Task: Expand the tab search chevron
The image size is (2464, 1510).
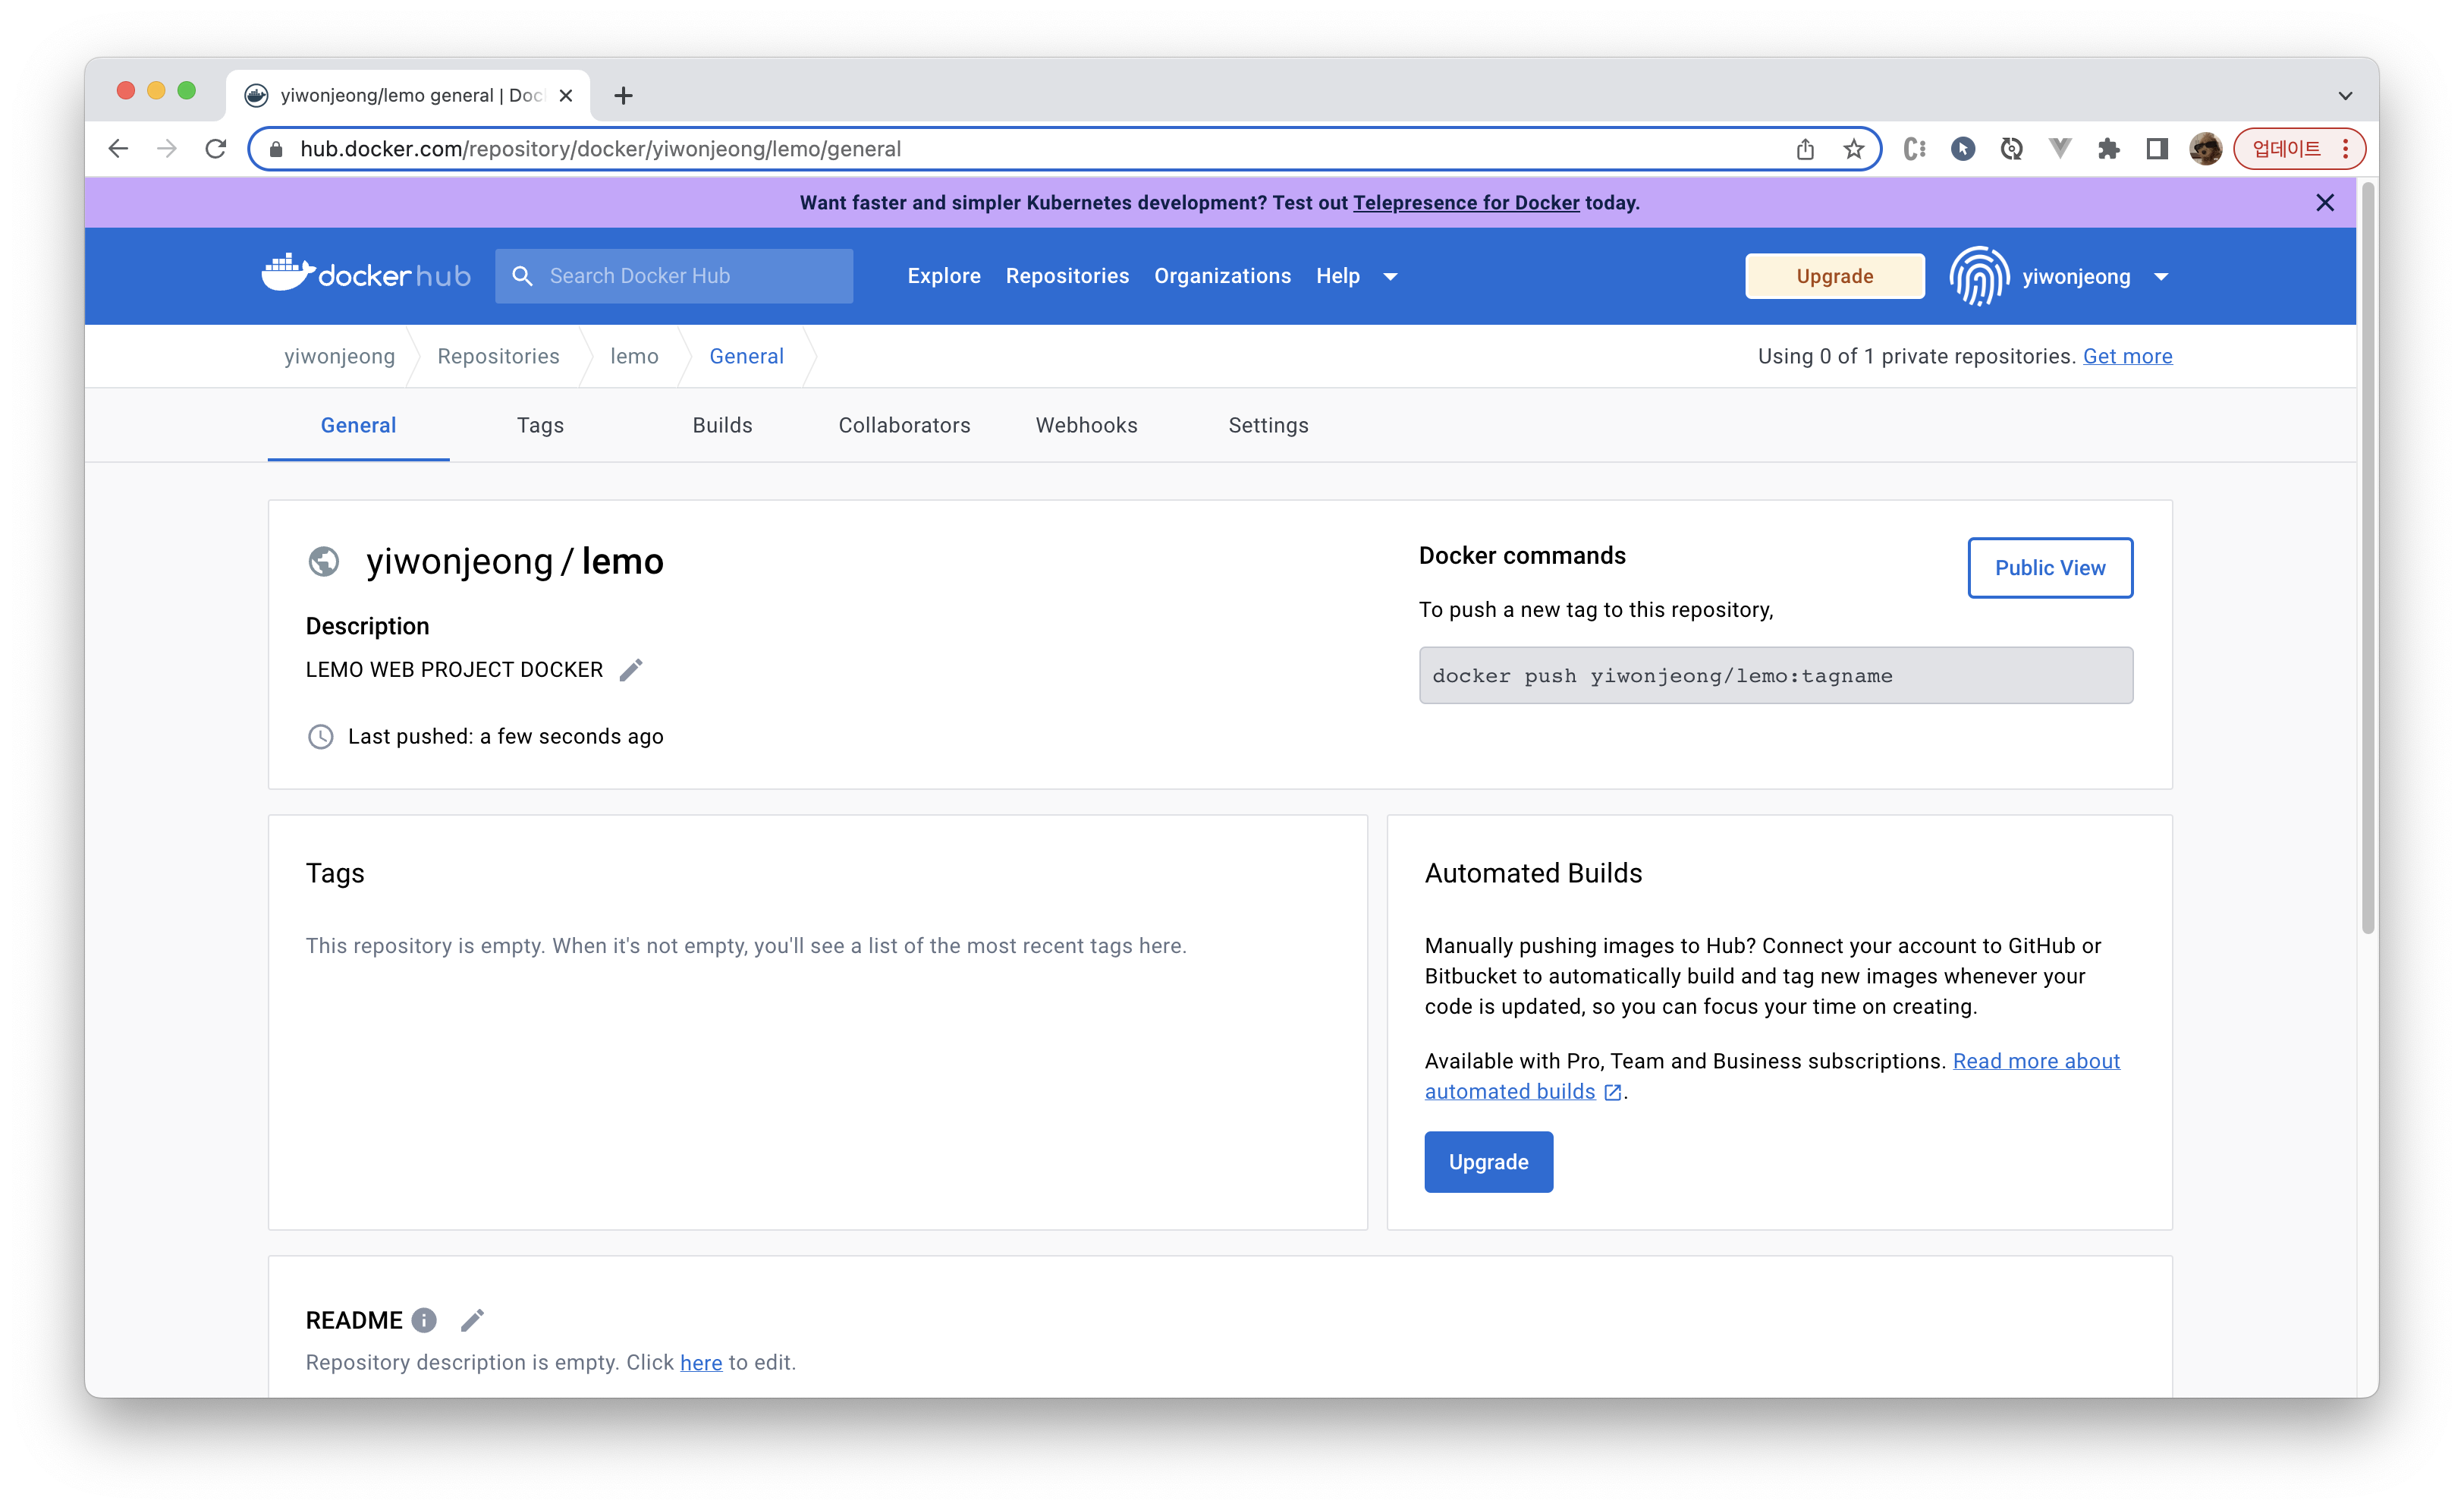Action: pyautogui.click(x=2345, y=96)
